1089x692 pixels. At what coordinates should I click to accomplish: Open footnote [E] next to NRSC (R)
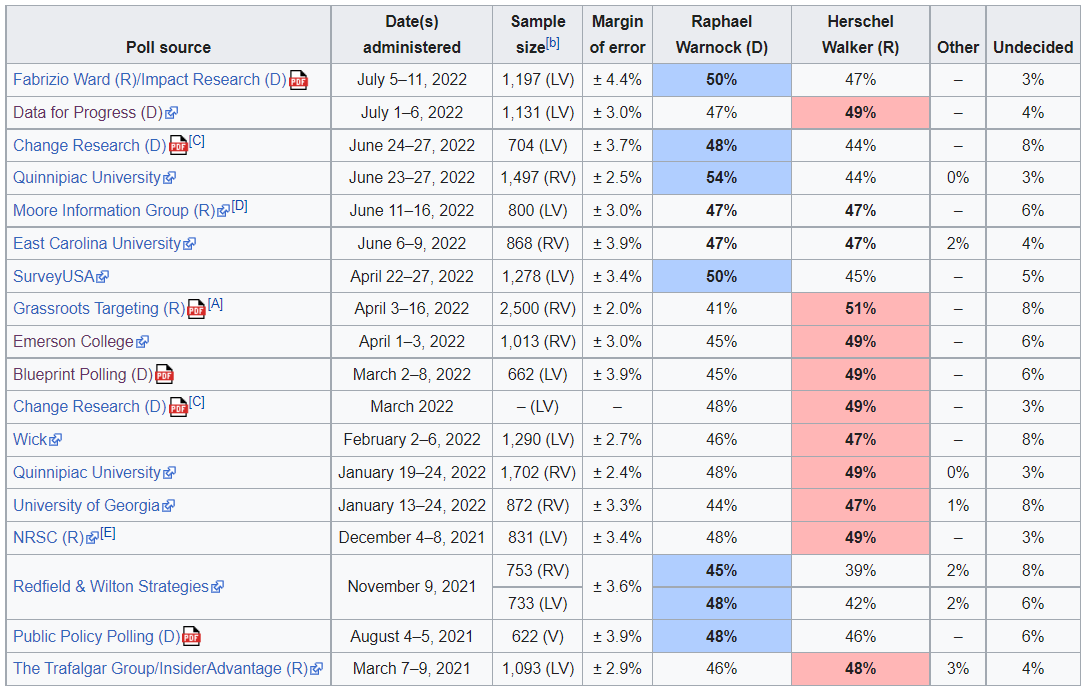pyautogui.click(x=108, y=533)
